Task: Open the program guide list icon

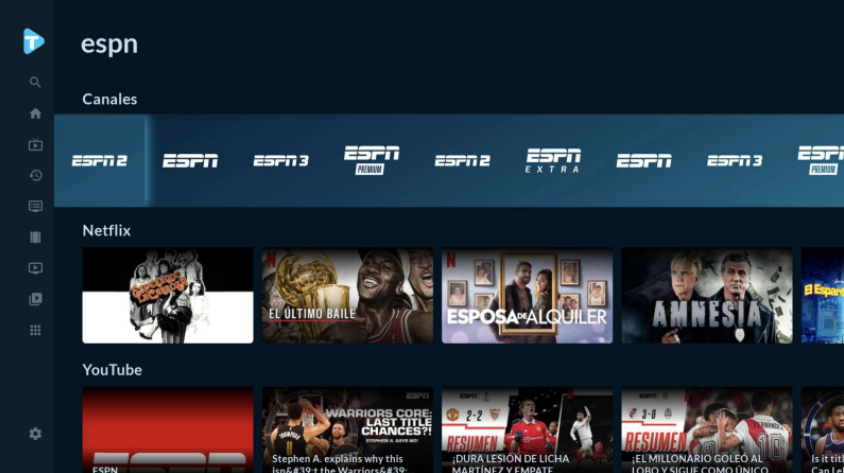Action: (x=36, y=206)
